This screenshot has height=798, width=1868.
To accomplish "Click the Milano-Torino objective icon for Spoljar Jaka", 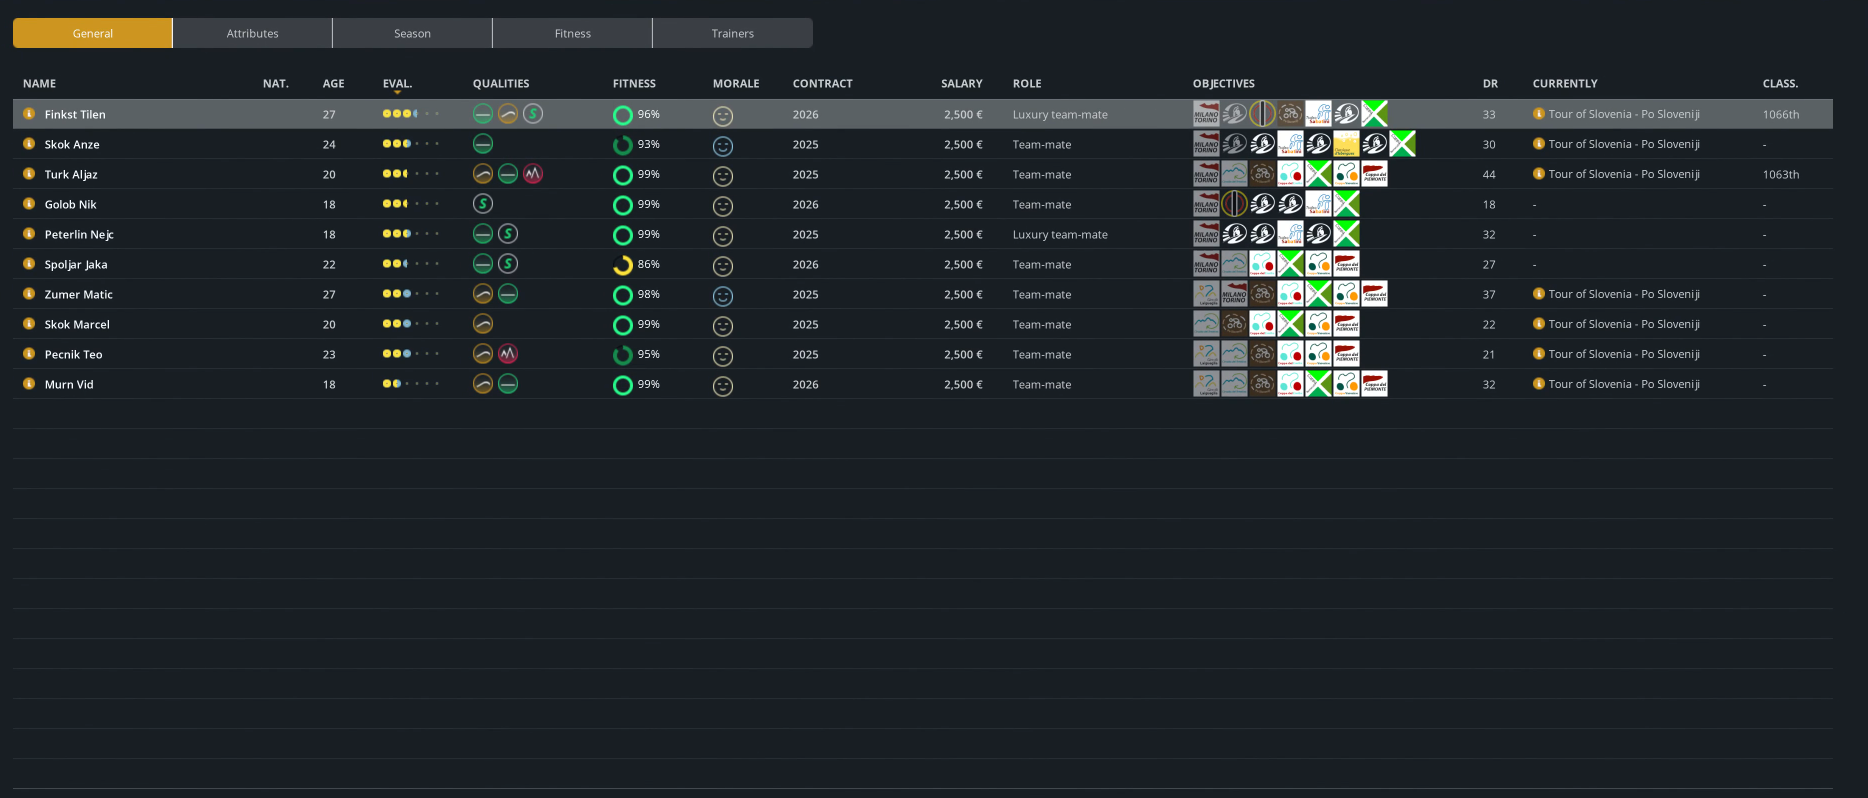I will pyautogui.click(x=1206, y=264).
